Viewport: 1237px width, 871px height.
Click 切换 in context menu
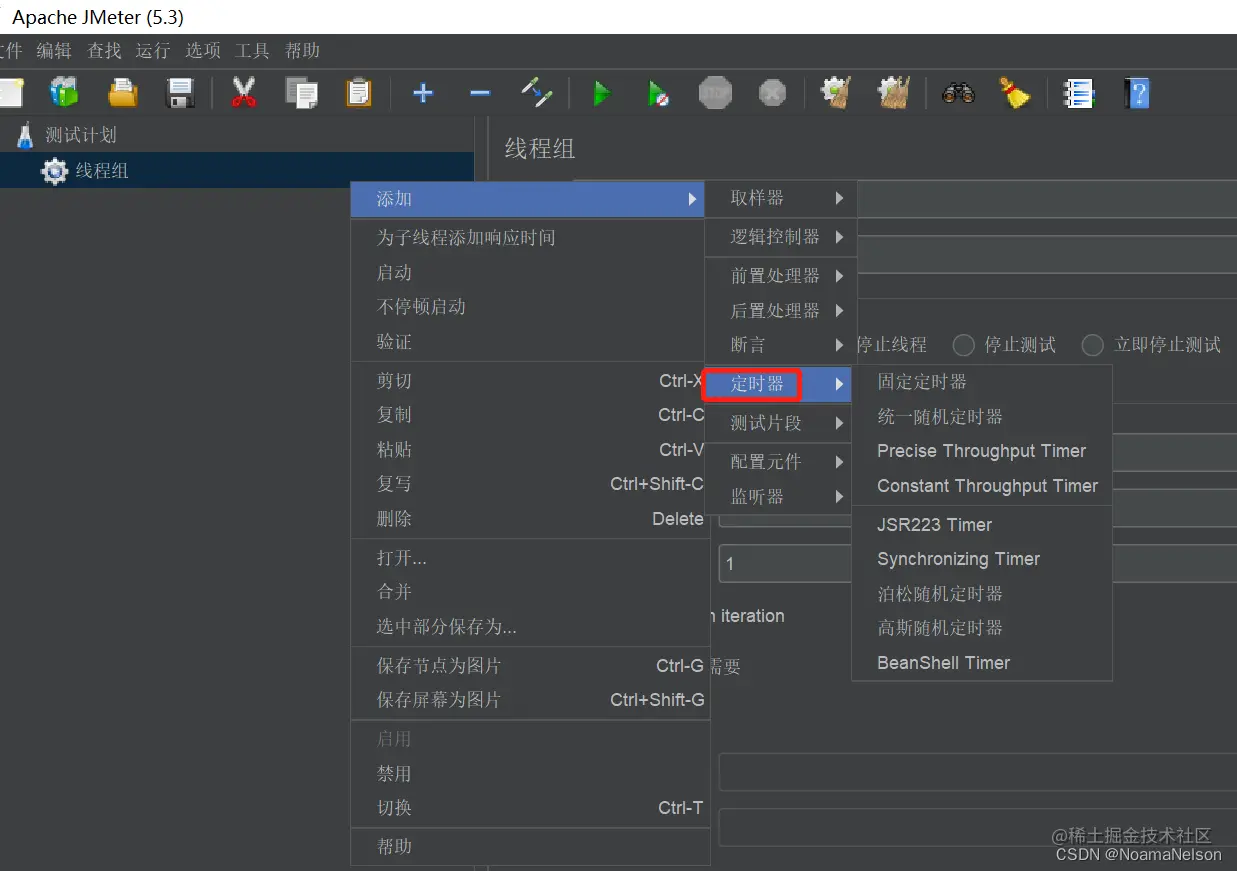pos(530,808)
